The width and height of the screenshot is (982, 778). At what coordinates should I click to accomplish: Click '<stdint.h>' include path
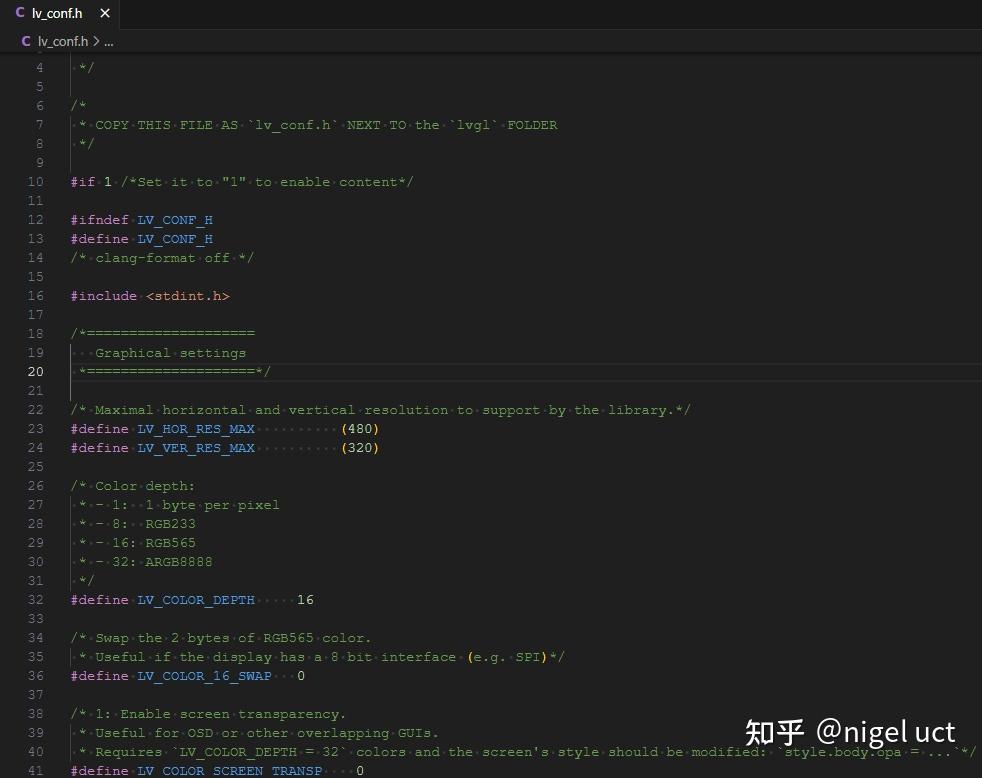pyautogui.click(x=188, y=296)
